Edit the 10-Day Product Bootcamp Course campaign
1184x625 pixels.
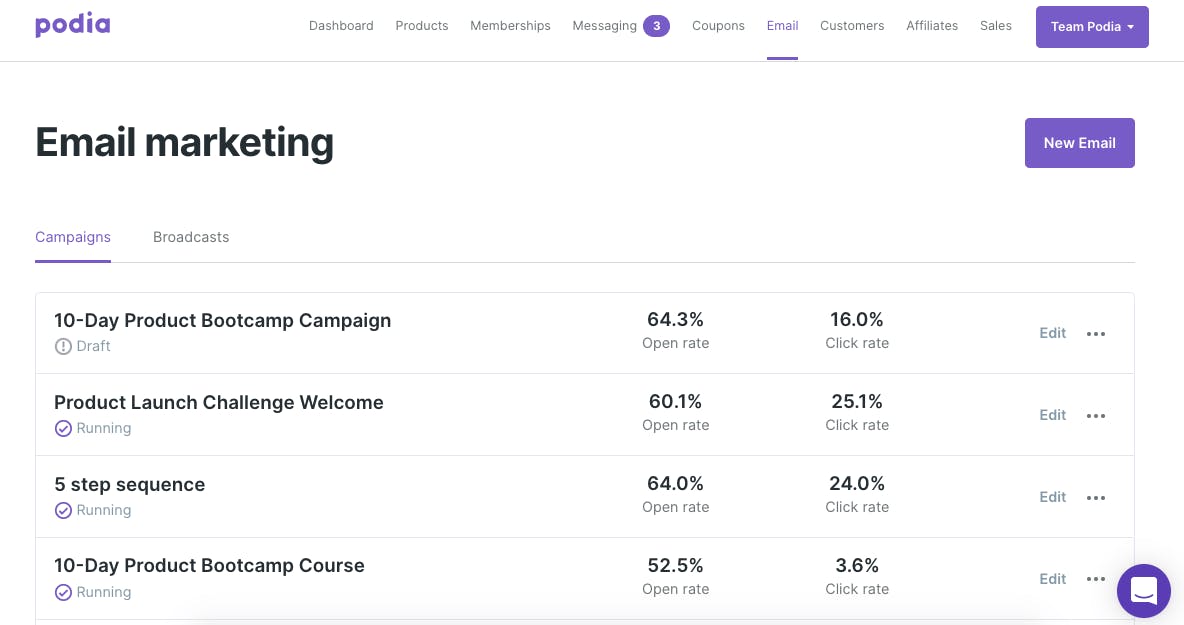tap(1053, 579)
